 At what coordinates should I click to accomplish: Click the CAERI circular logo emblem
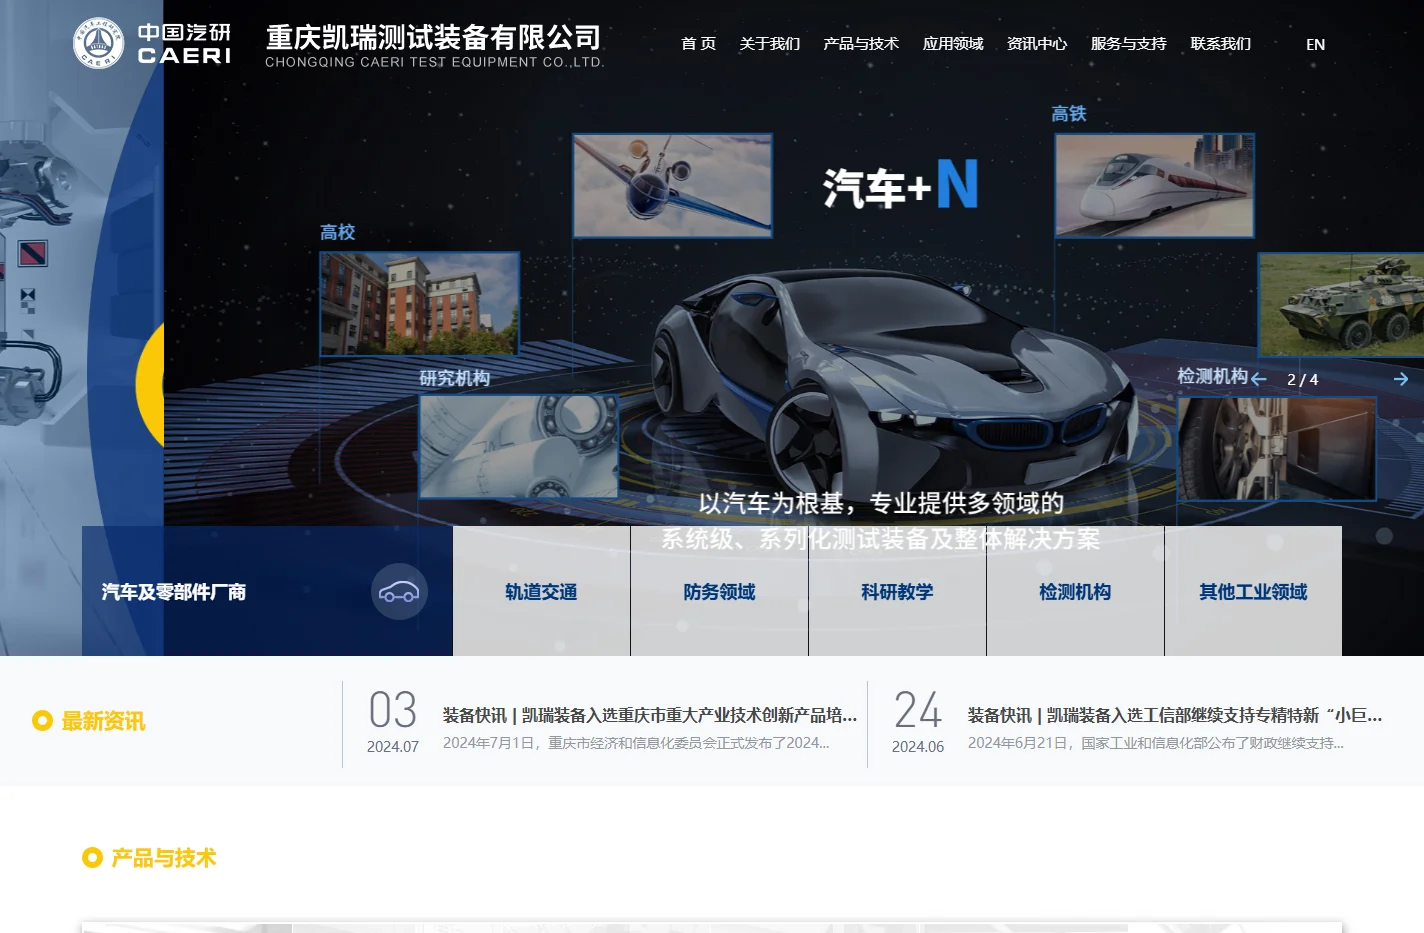tap(98, 43)
